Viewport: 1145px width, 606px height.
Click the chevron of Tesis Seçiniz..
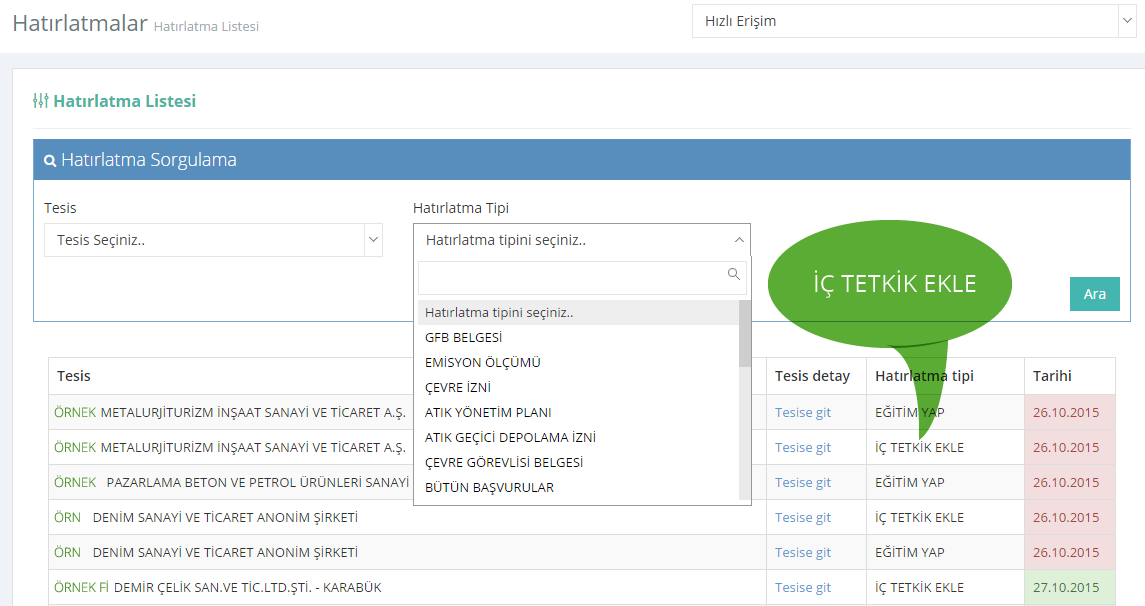pos(373,239)
